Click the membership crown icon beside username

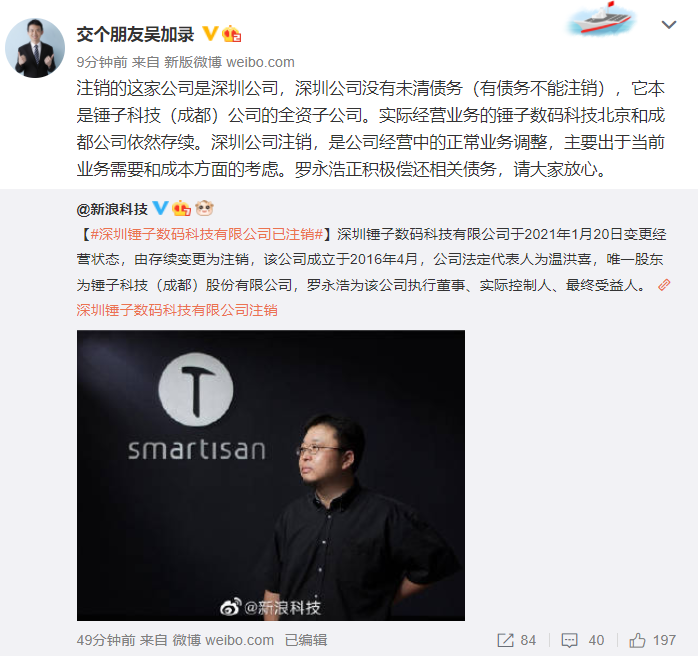pyautogui.click(x=231, y=34)
